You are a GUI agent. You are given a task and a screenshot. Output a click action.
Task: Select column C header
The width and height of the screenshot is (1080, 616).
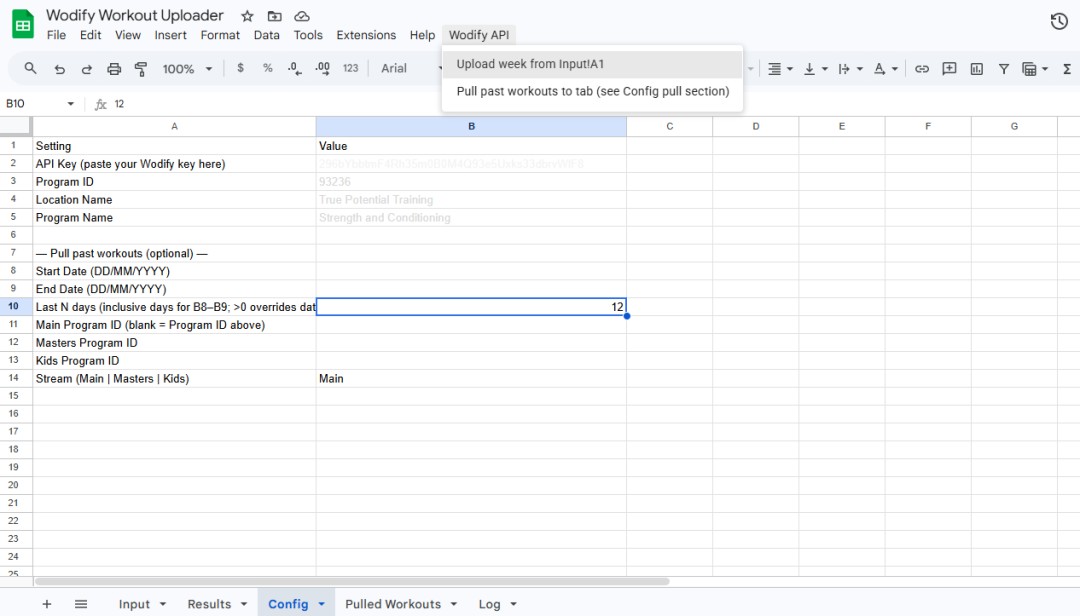click(x=669, y=126)
